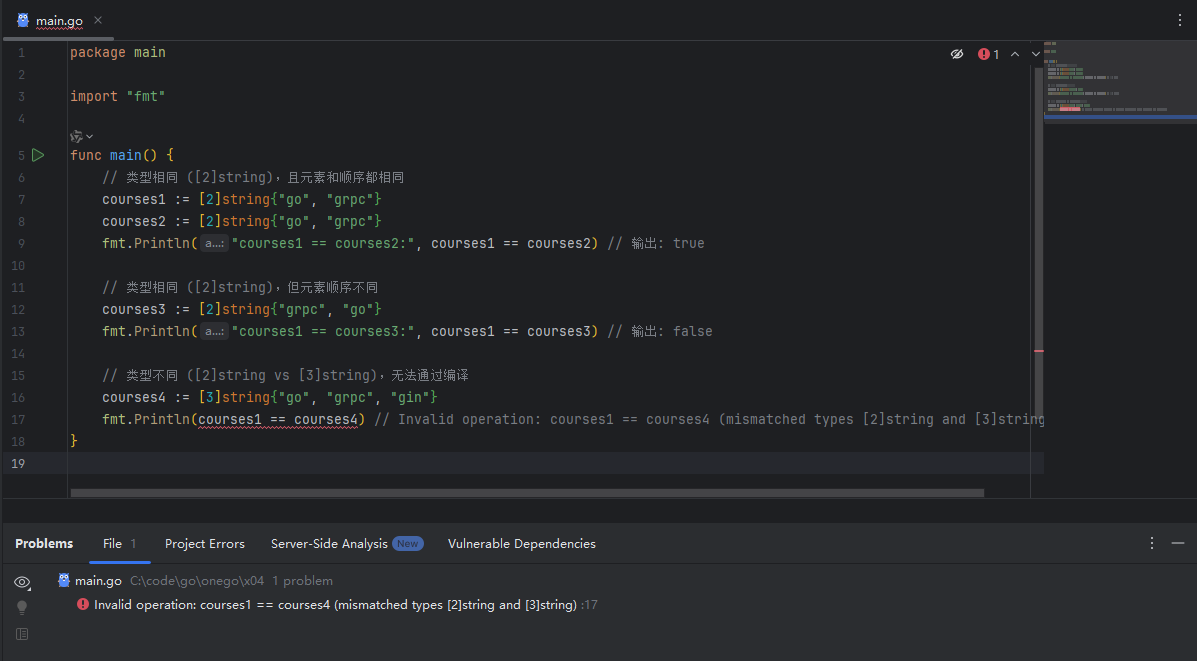Open Vulnerable Dependencies tab
This screenshot has height=661, width=1197.
point(521,543)
